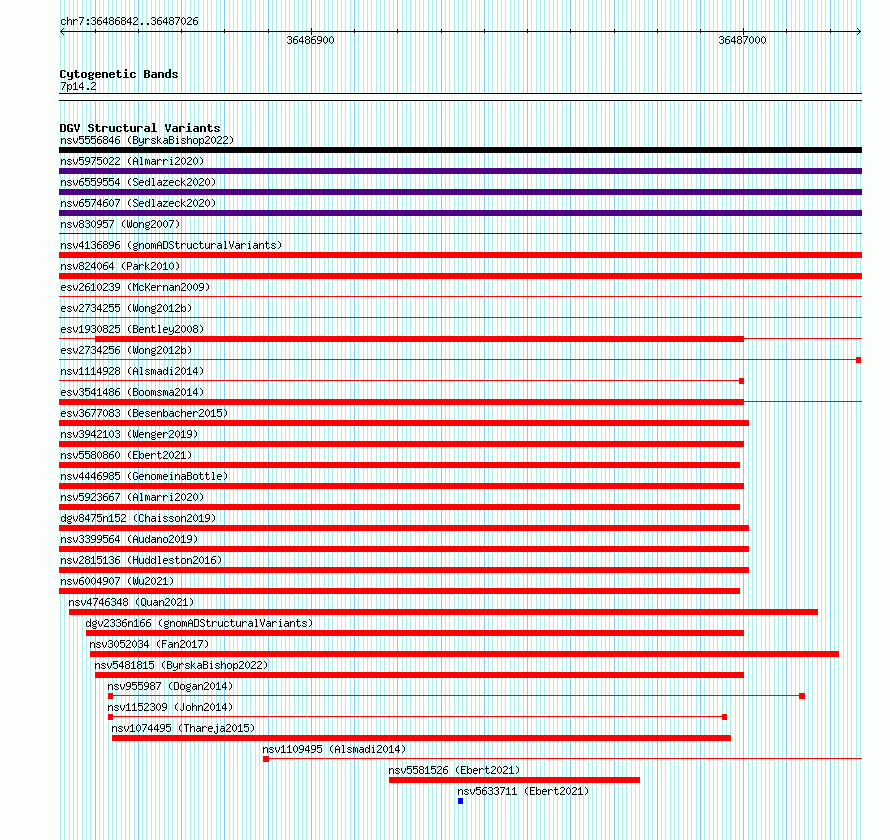Click nsv1109495 red start marker square

pos(266,759)
